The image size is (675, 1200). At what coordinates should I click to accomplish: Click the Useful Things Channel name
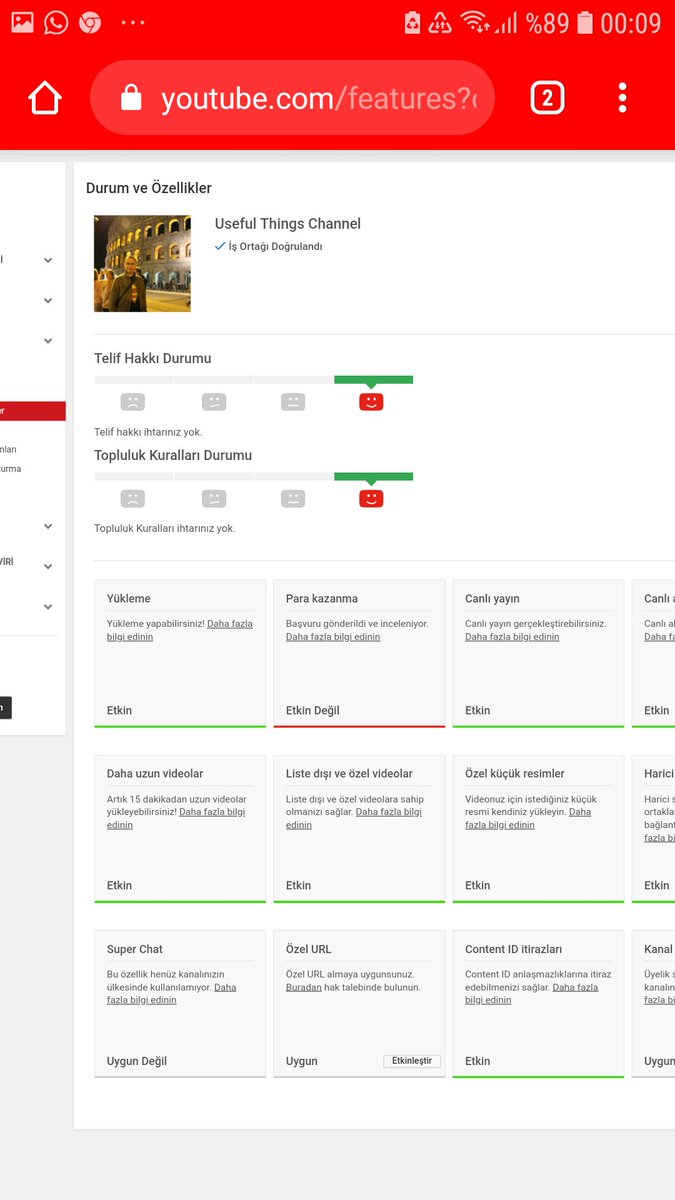288,224
